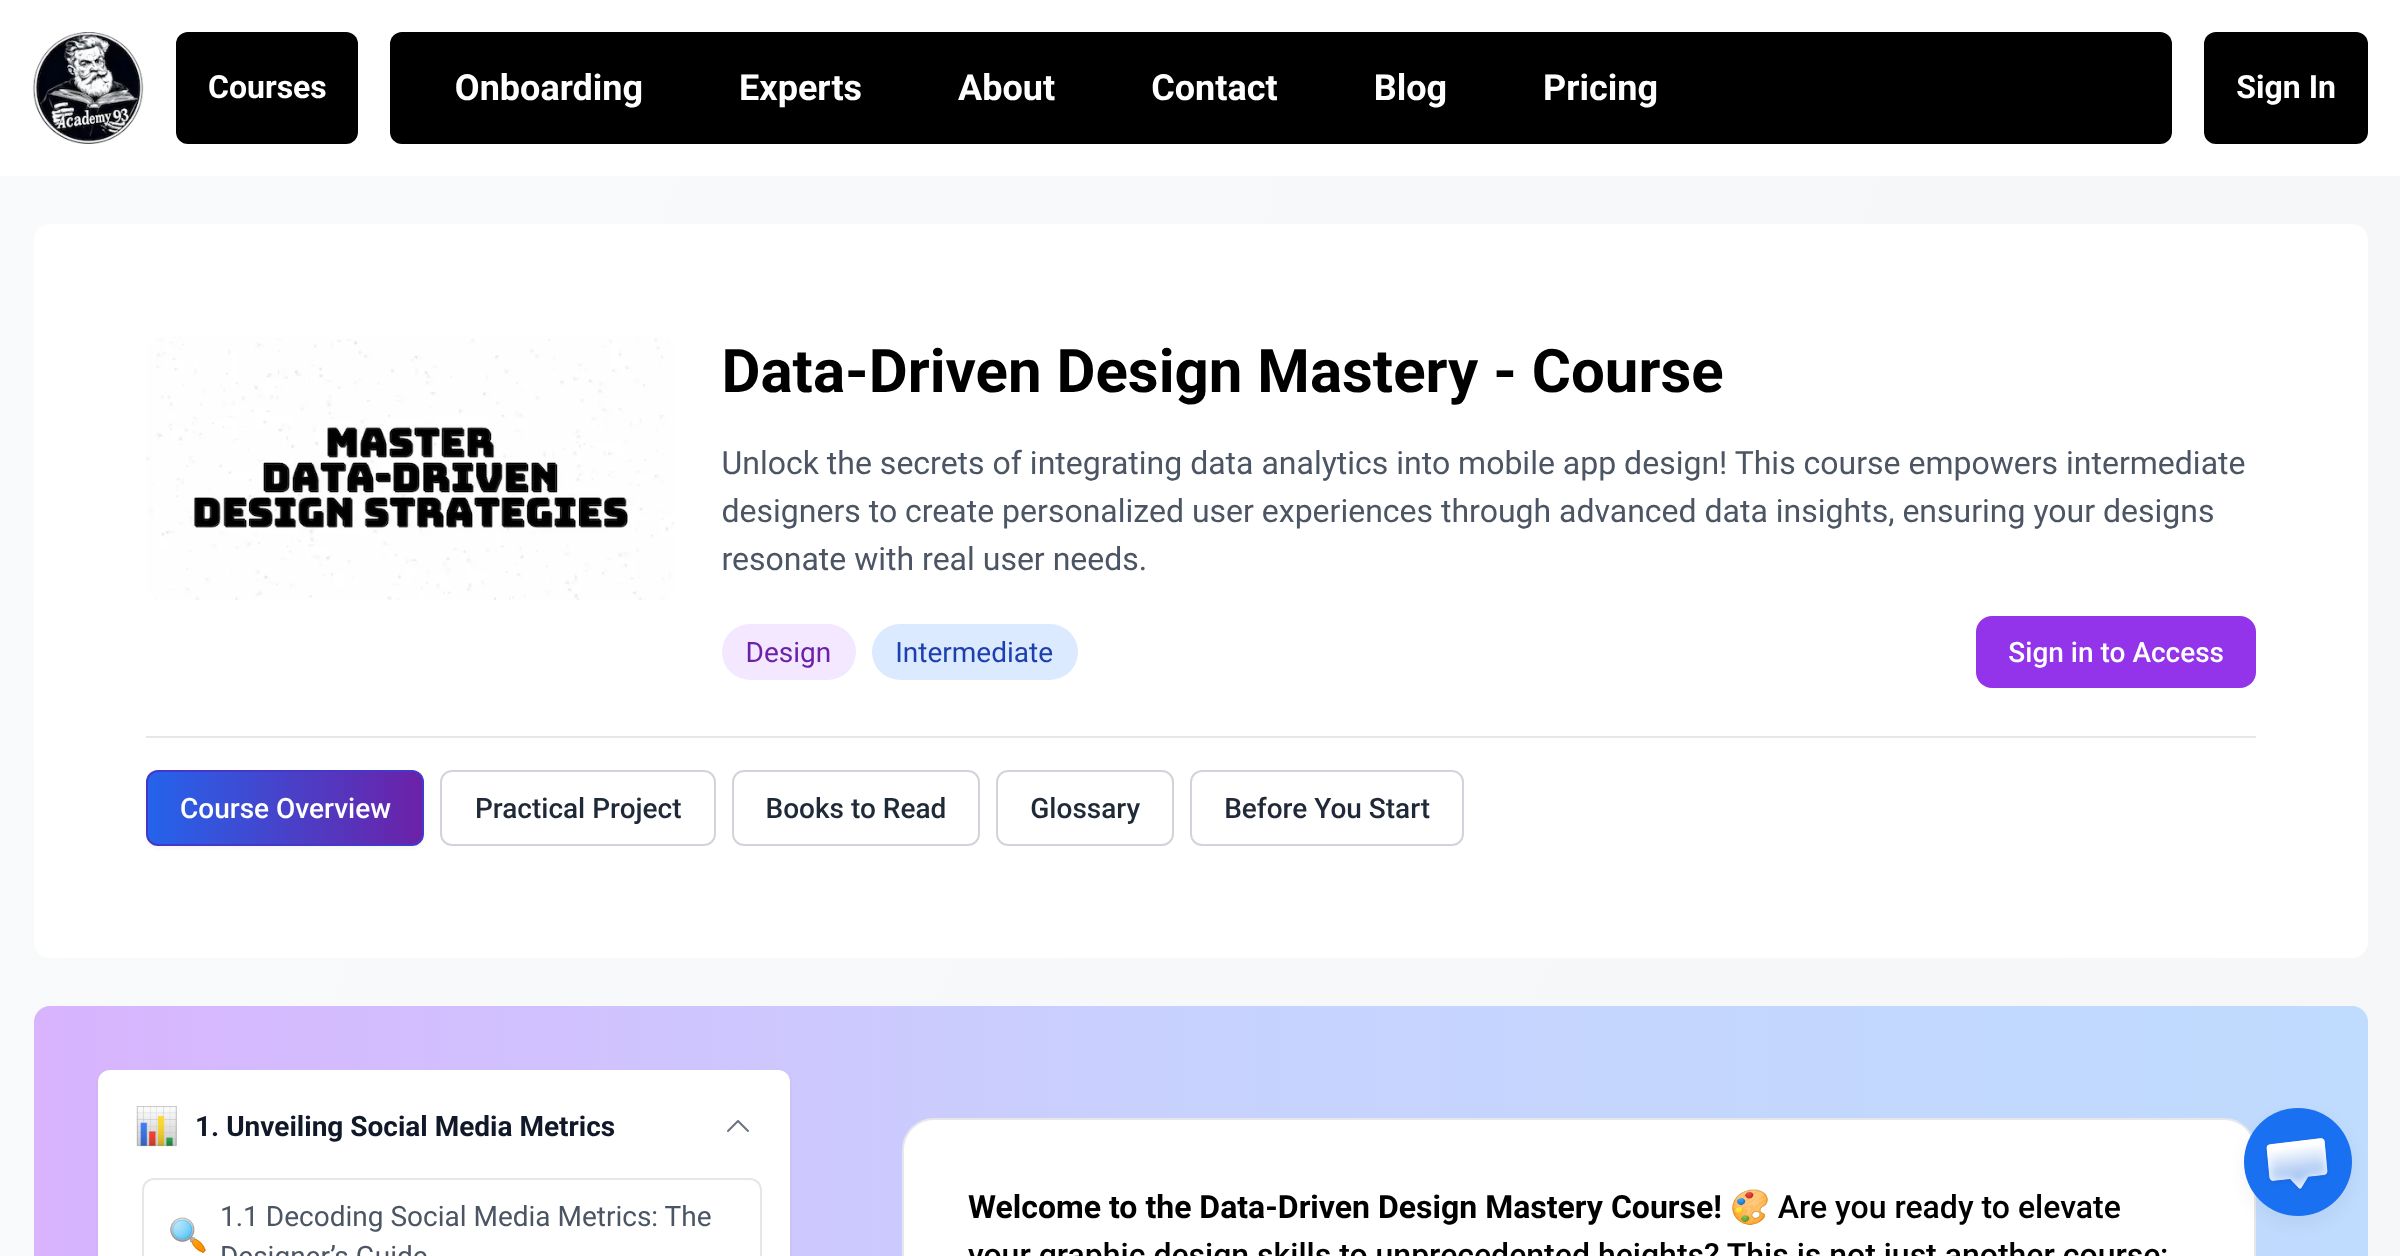The height and width of the screenshot is (1256, 2400).
Task: Open the Experts page
Action: coord(800,88)
